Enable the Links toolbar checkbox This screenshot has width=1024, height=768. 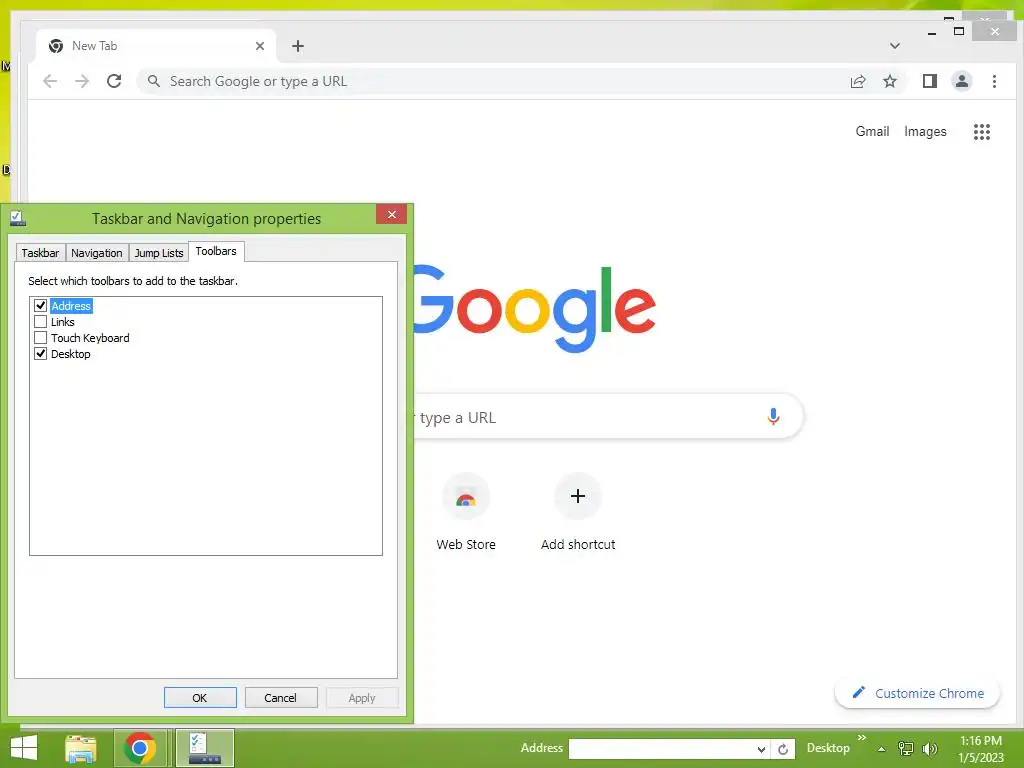[40, 322]
